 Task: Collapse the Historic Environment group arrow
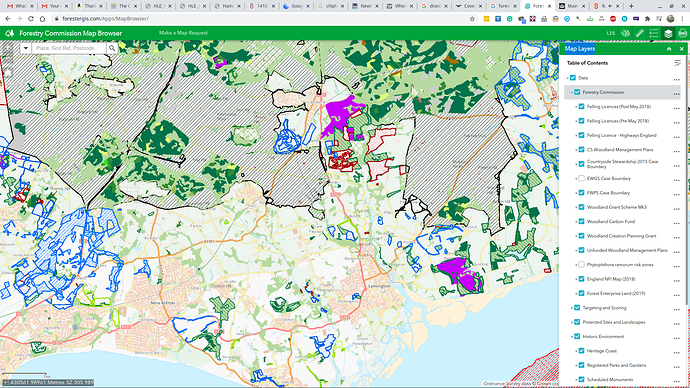(x=572, y=337)
